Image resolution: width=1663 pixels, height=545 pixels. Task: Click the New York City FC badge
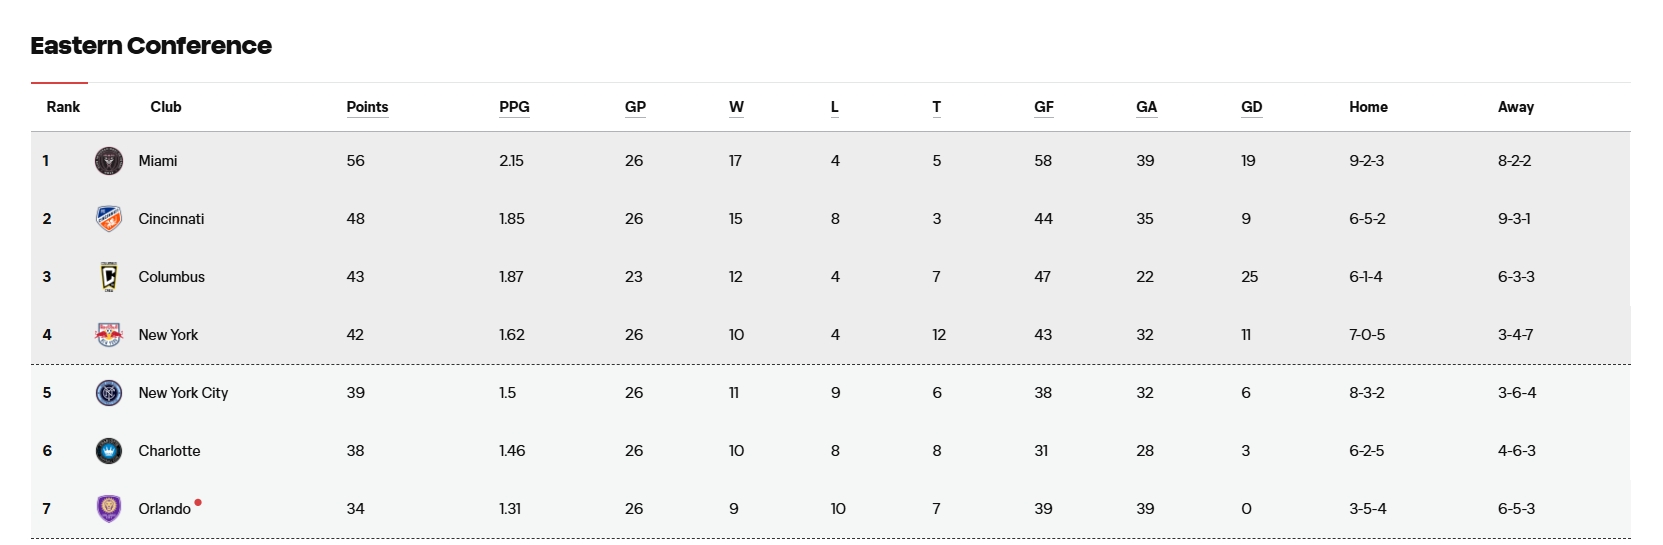109,393
